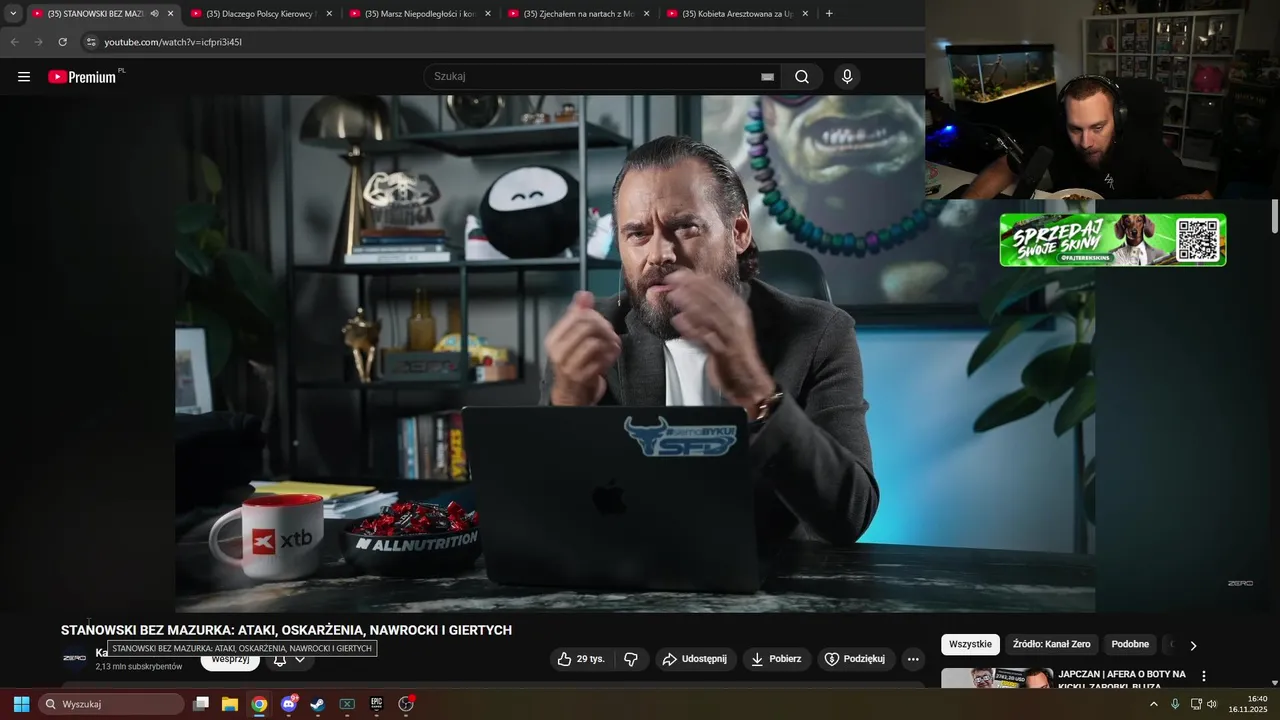This screenshot has width=1280, height=720.
Task: Open the Windows Start menu
Action: [21, 704]
